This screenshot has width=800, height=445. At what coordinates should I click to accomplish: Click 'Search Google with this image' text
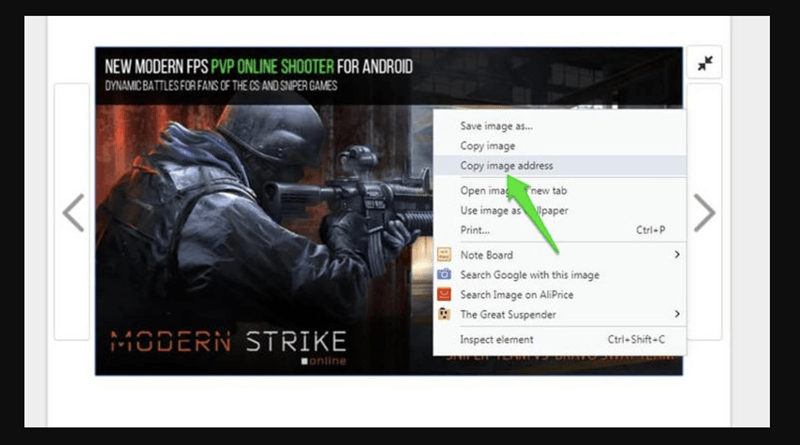529,275
